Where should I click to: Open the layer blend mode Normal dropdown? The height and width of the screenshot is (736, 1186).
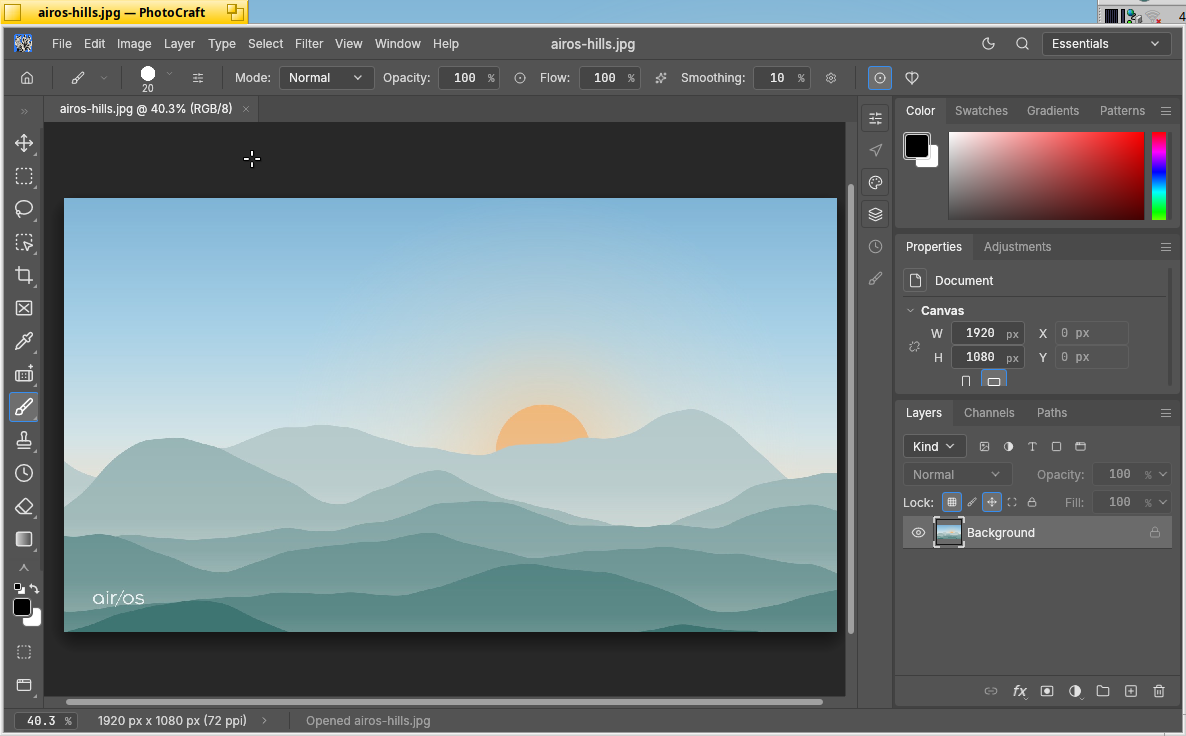pyautogui.click(x=957, y=474)
